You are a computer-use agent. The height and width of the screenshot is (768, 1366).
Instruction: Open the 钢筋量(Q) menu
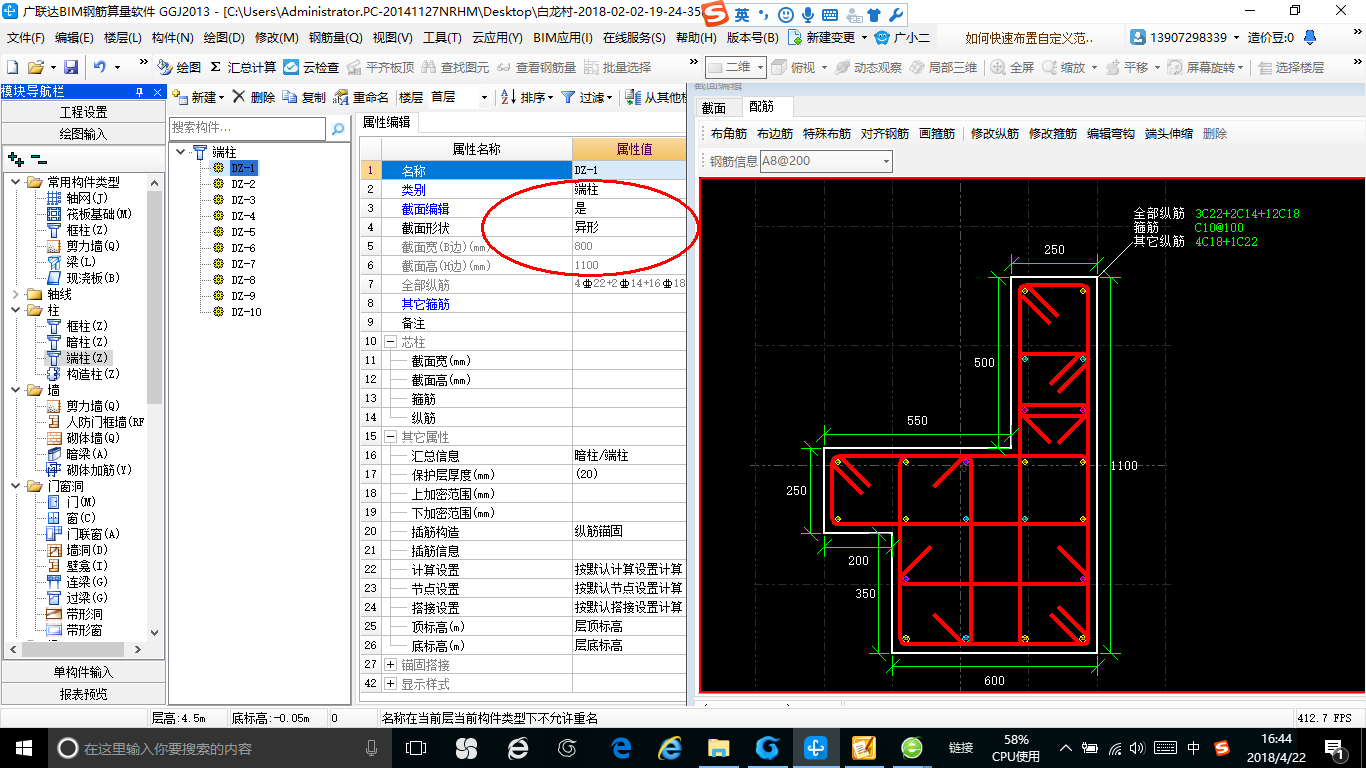335,38
